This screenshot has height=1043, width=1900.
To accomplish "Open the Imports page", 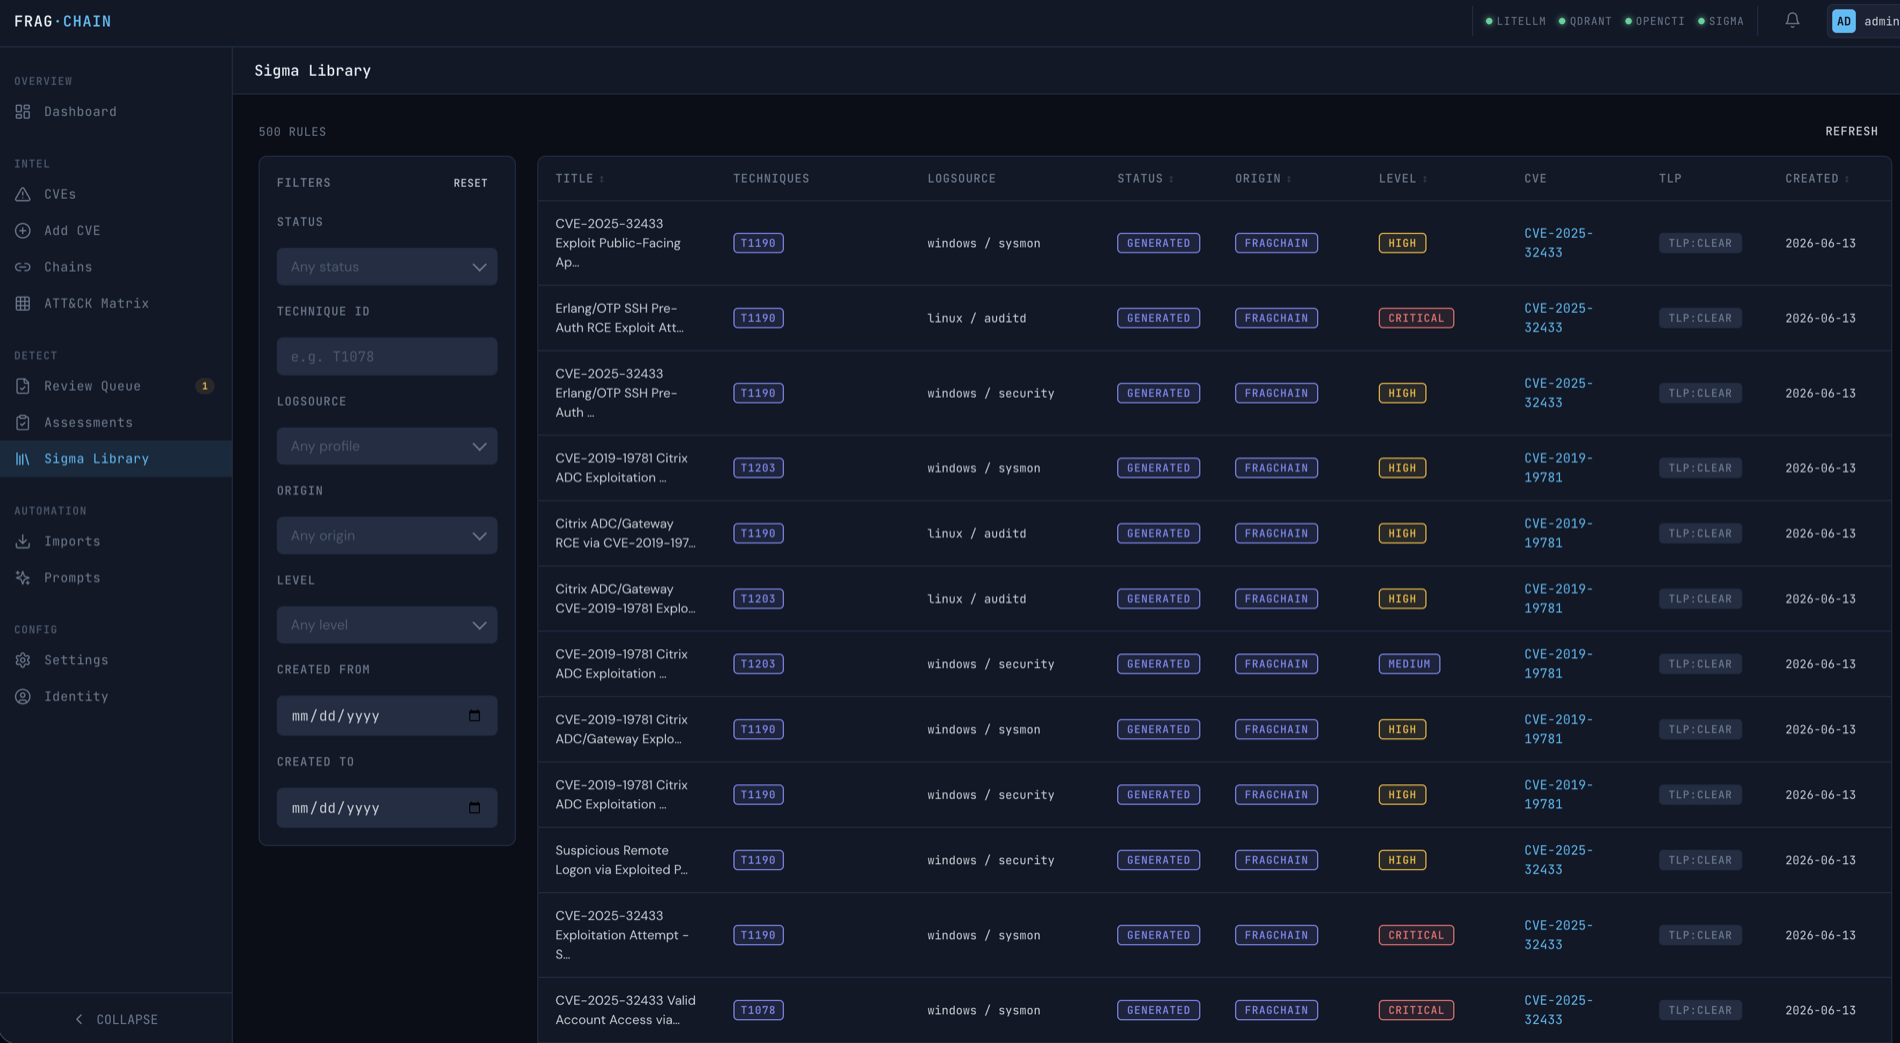I will [116, 542].
